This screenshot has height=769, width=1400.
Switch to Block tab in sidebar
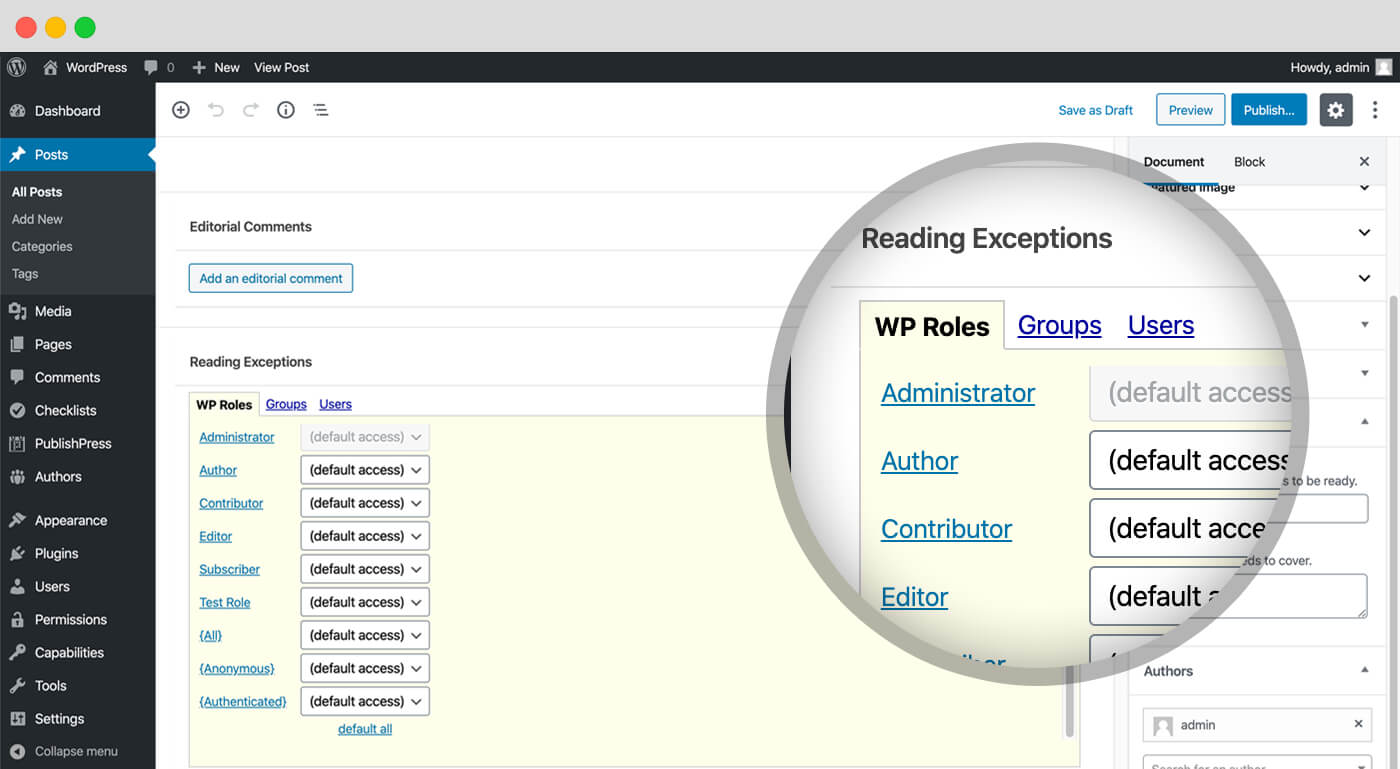click(1249, 162)
